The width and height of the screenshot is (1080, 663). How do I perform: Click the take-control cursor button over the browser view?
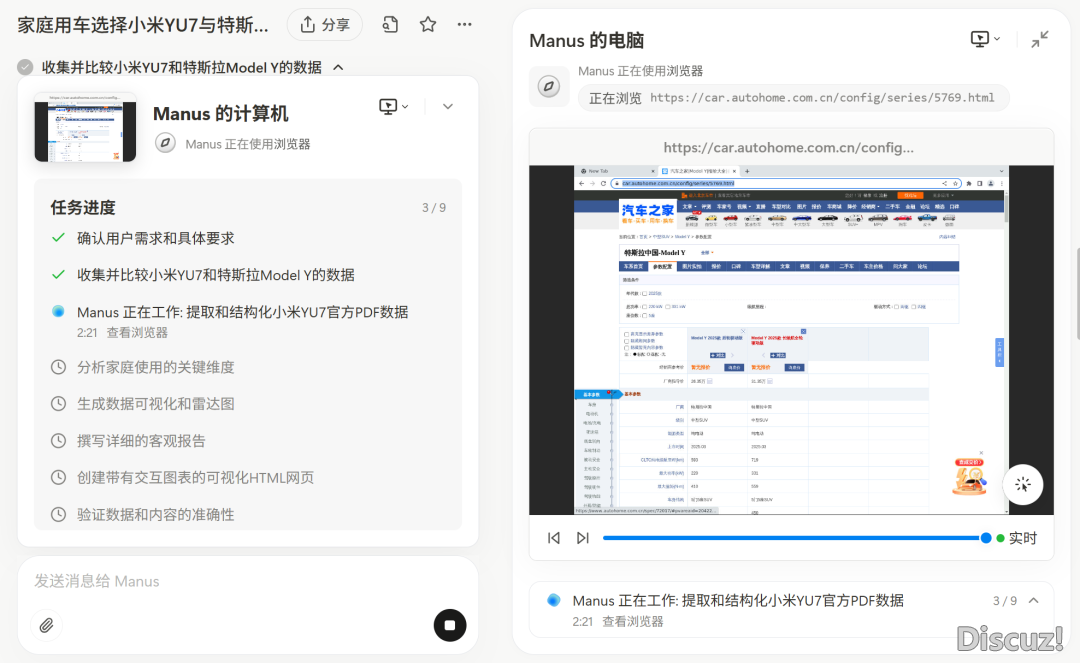[x=1023, y=485]
